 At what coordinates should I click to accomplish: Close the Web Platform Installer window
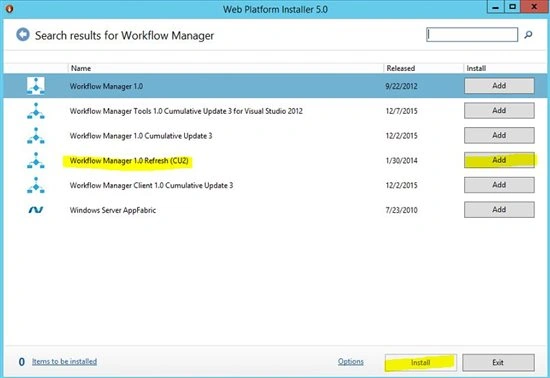coord(534,7)
